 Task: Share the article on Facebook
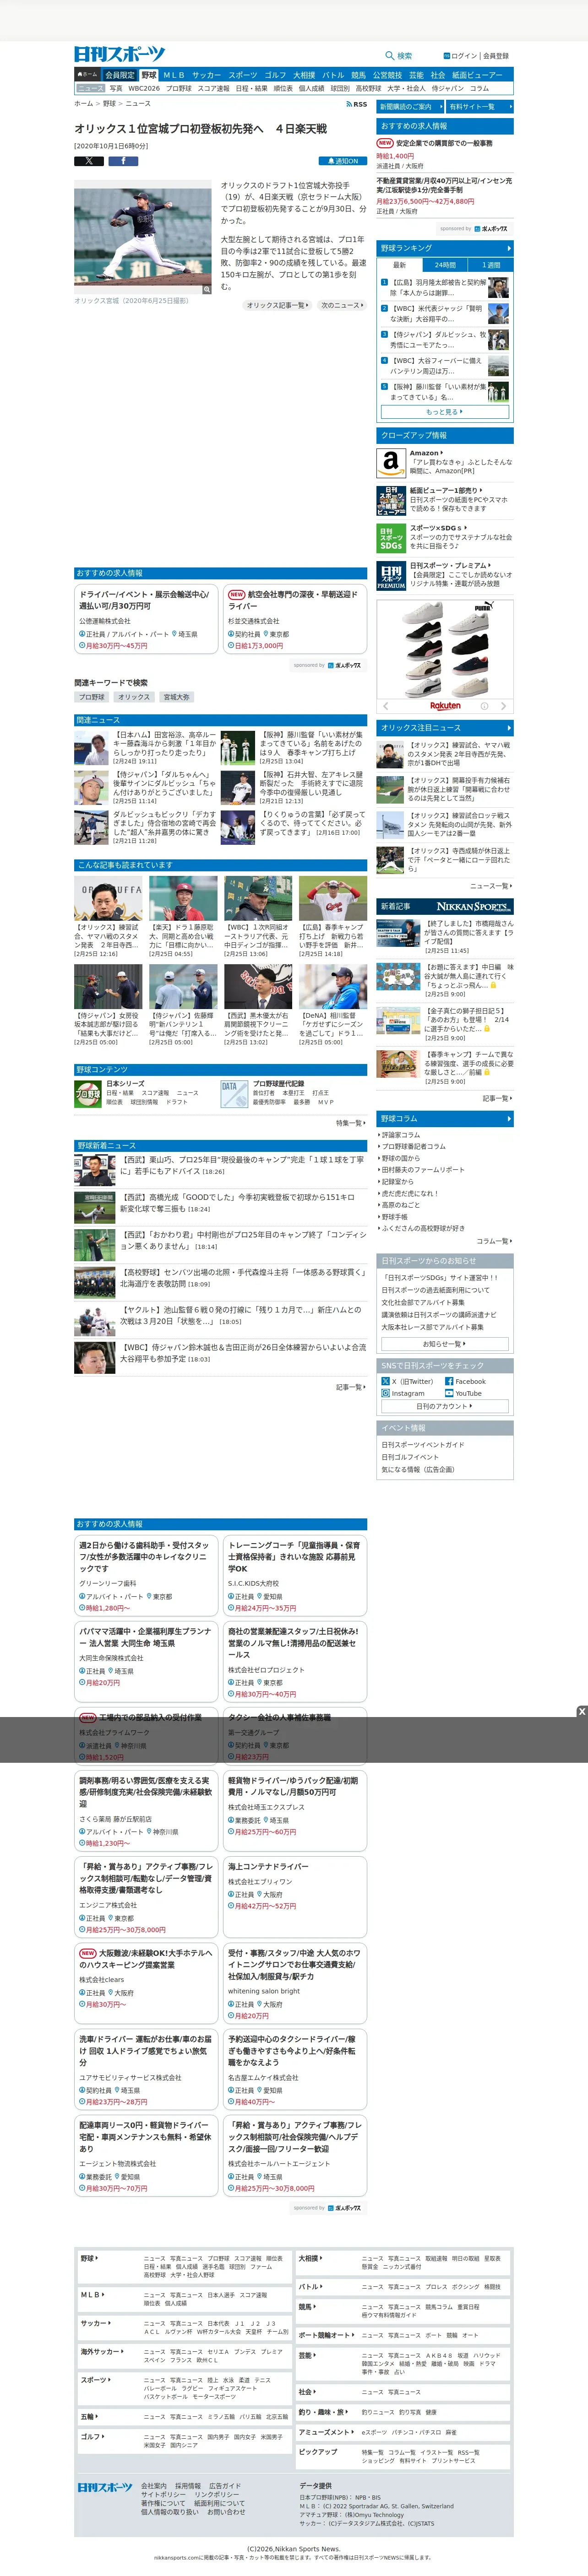[x=123, y=160]
